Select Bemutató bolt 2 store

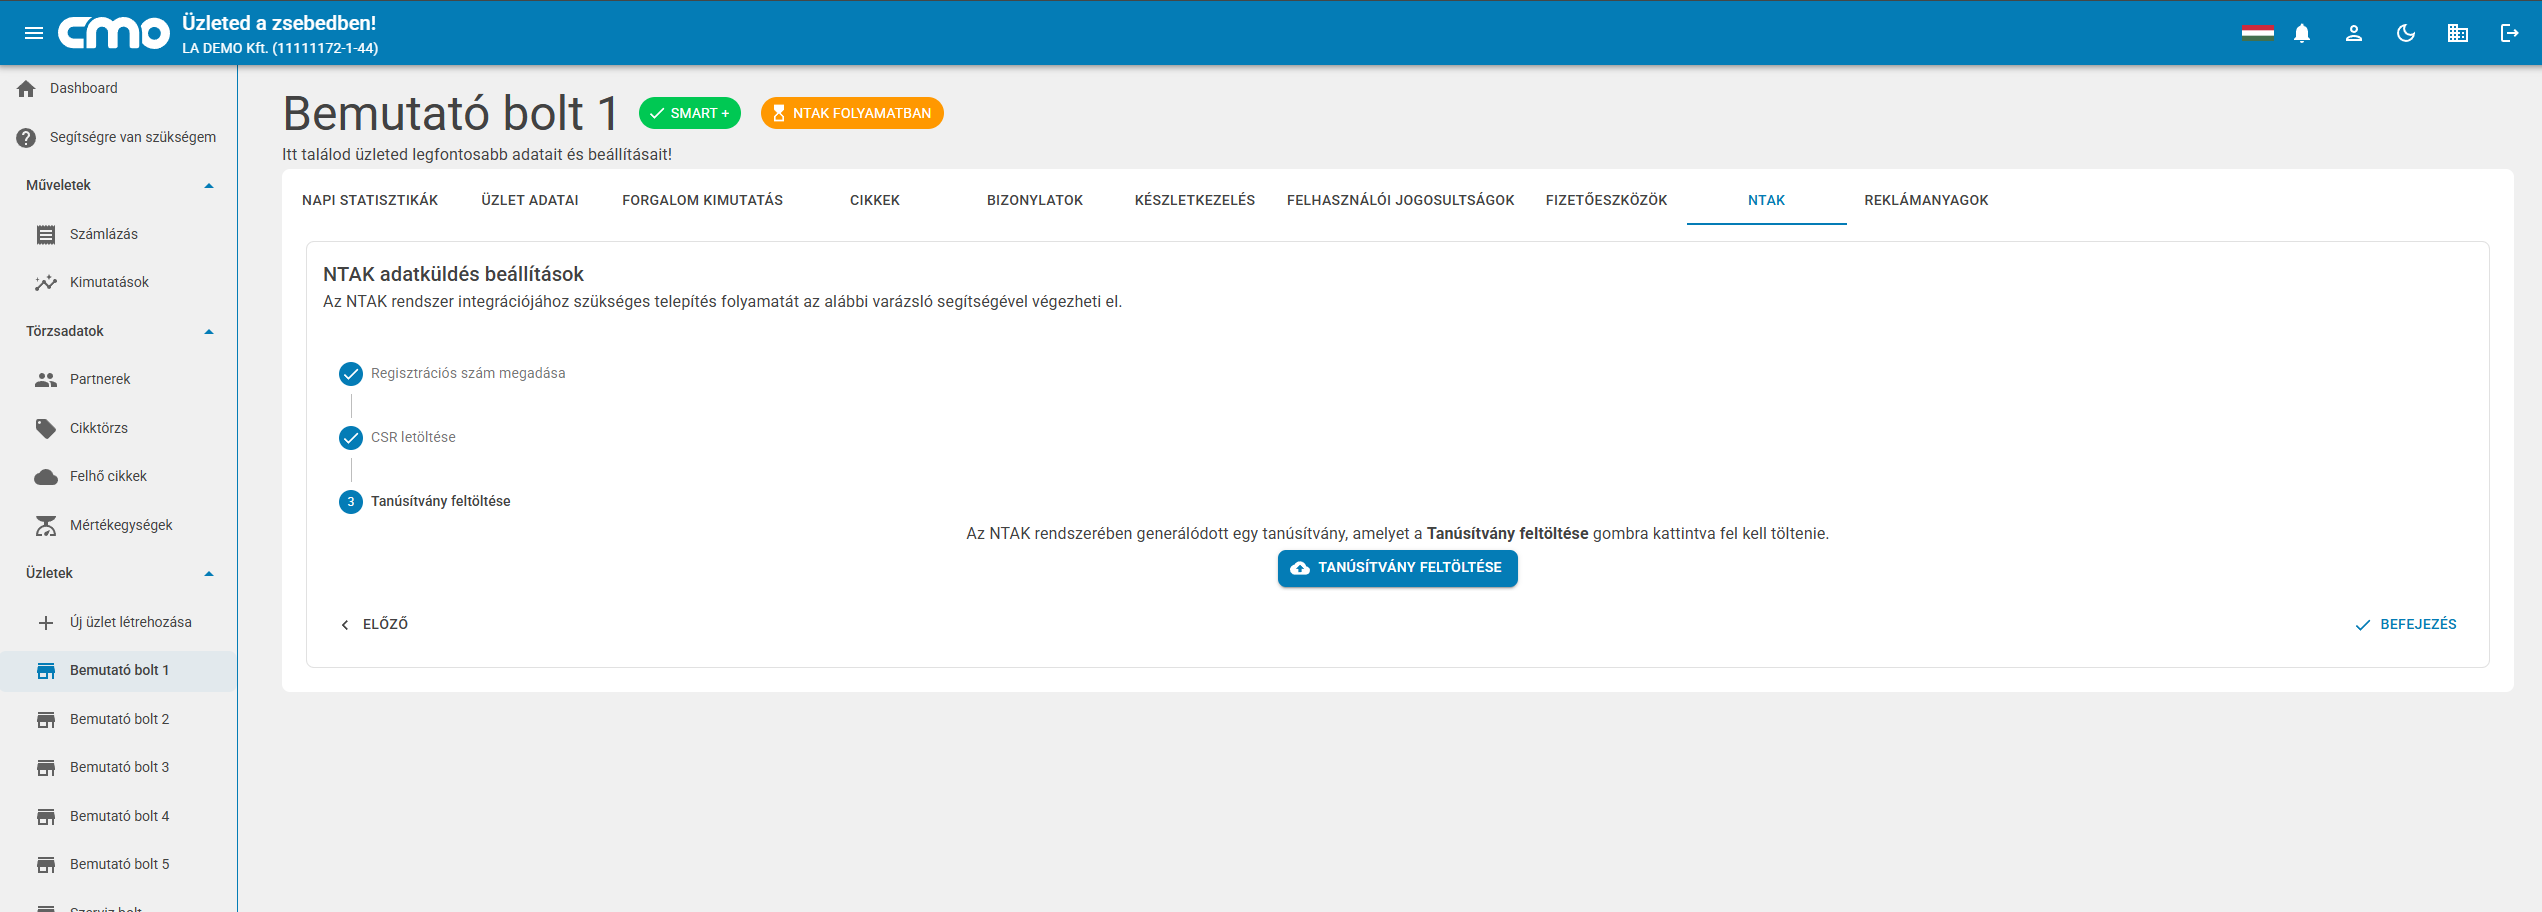pos(118,720)
